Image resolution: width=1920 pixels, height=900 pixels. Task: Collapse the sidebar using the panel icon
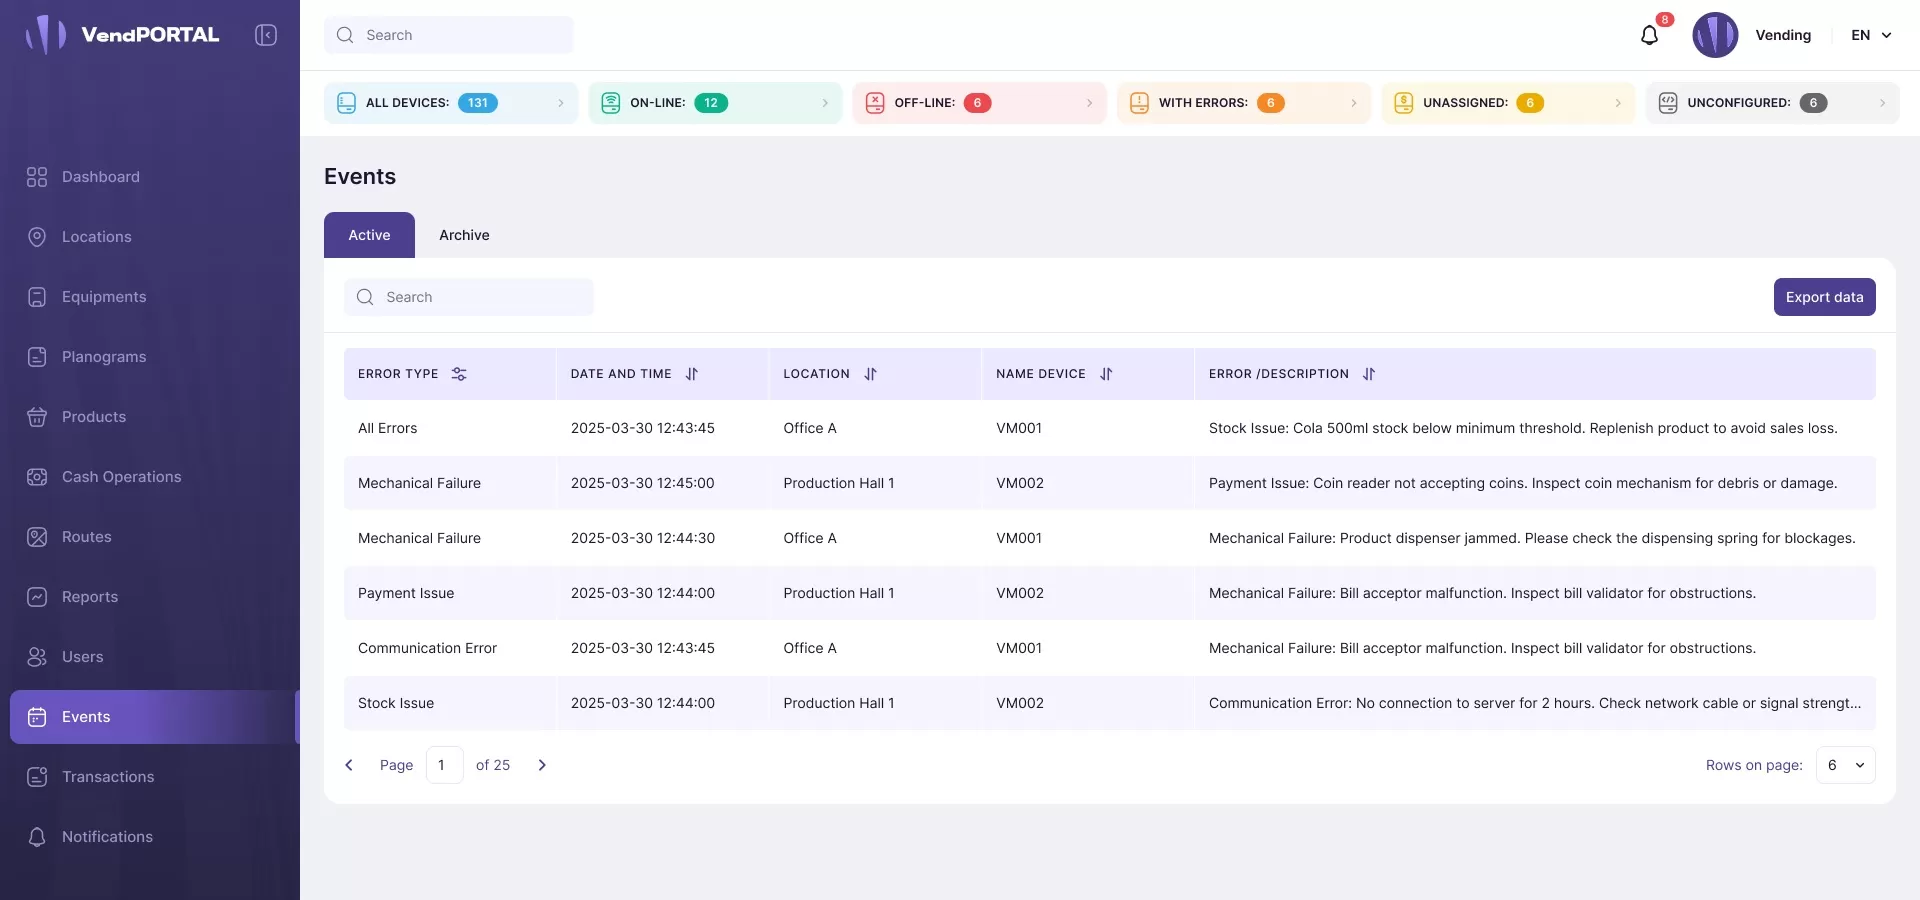point(266,35)
